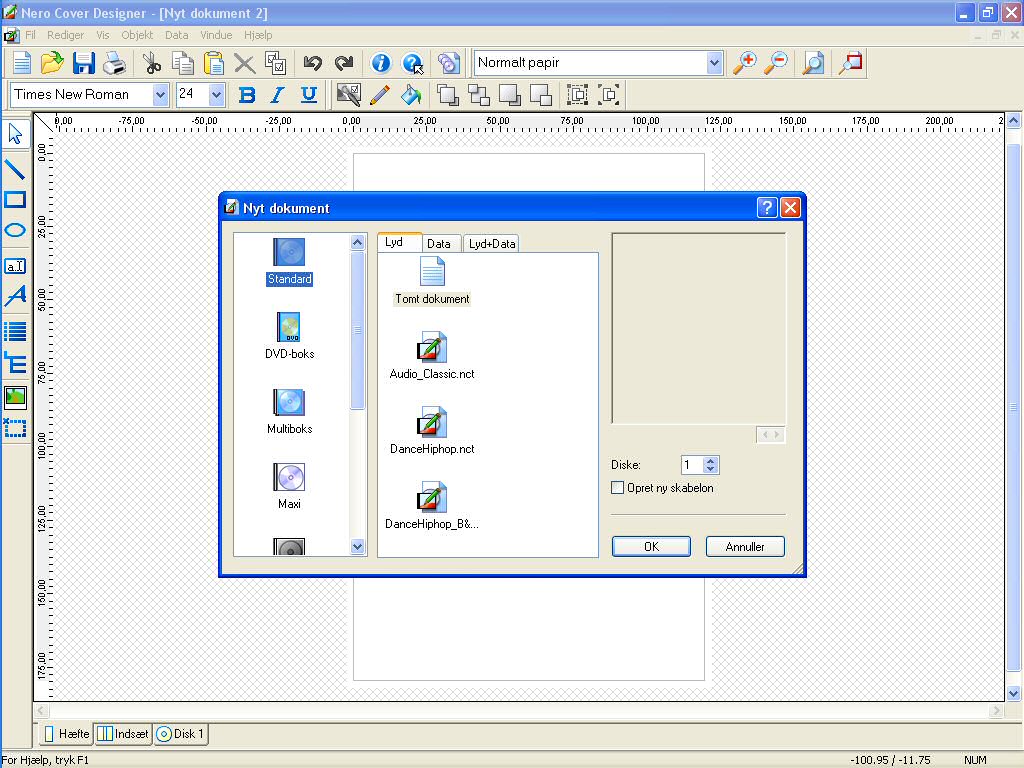This screenshot has height=768, width=1024.
Task: Select the Text box tool
Action: pos(15,266)
